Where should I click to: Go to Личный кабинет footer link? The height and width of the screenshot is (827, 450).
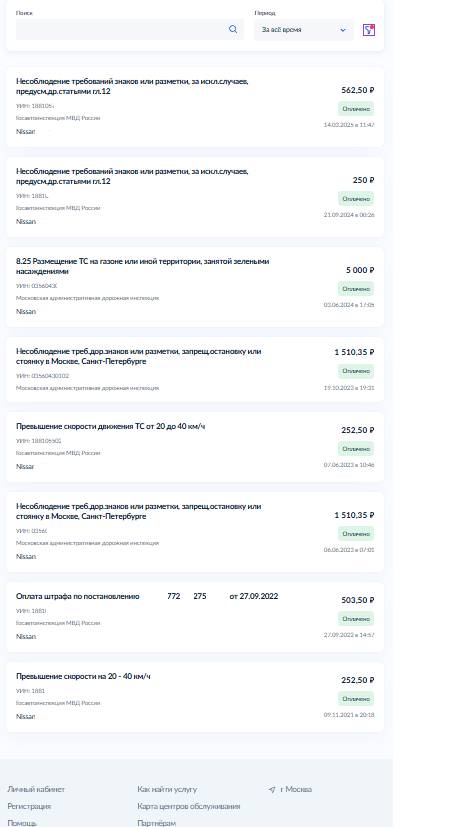click(x=36, y=790)
